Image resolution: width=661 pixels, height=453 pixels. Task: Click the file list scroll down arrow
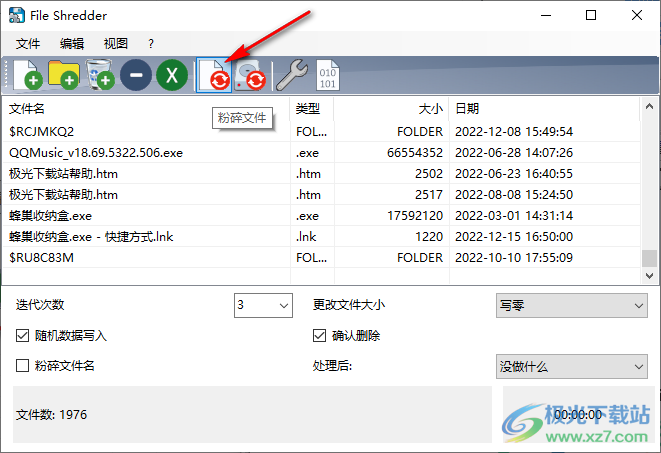[649, 276]
